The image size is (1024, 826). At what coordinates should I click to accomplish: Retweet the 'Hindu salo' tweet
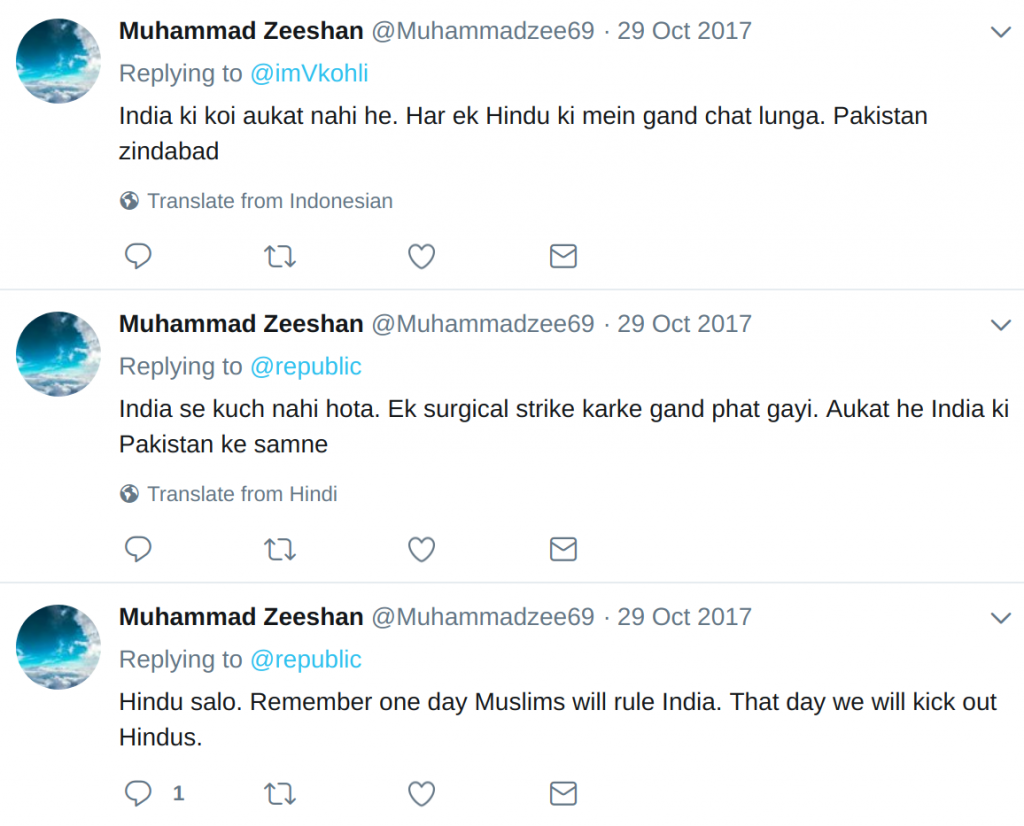pyautogui.click(x=280, y=794)
